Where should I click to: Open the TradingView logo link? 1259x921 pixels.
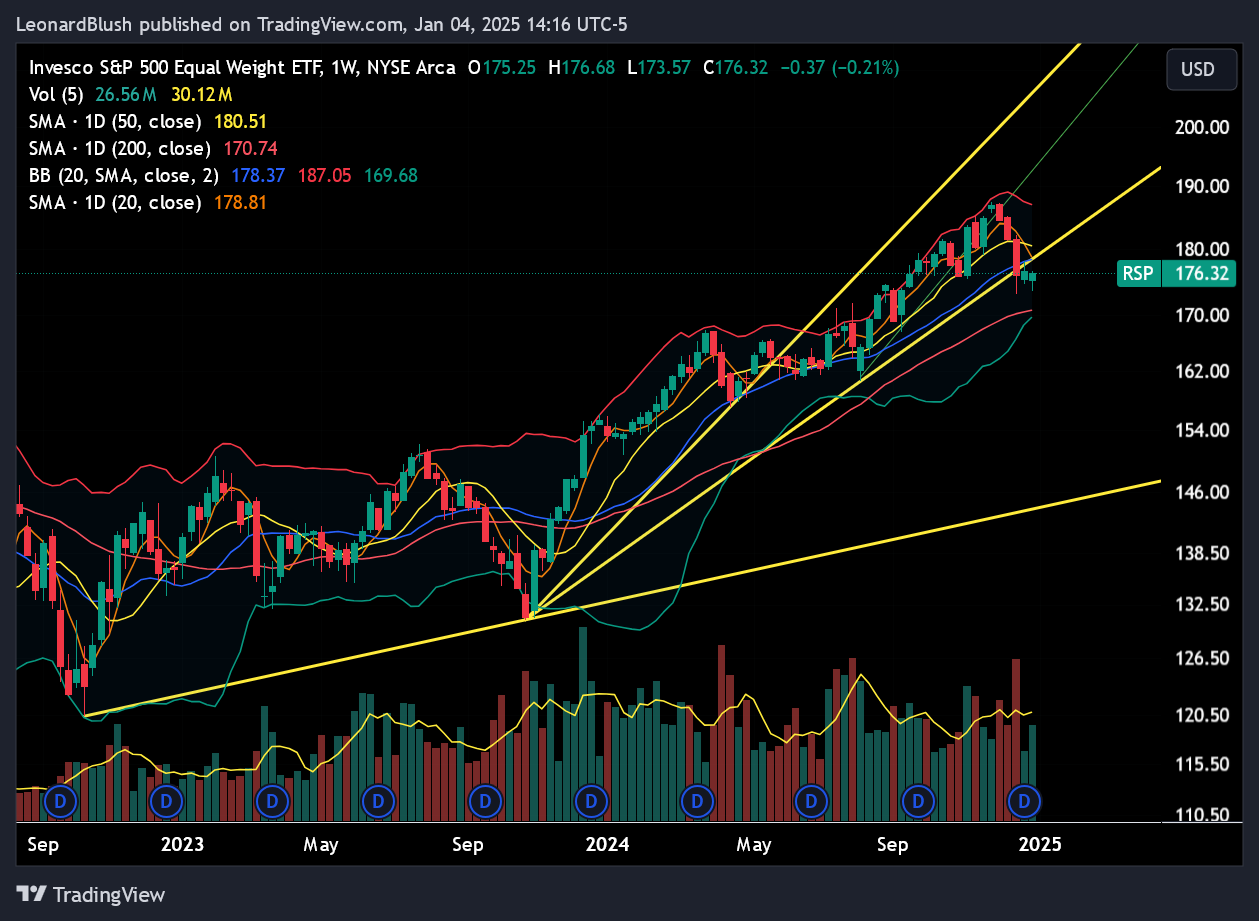(91, 894)
